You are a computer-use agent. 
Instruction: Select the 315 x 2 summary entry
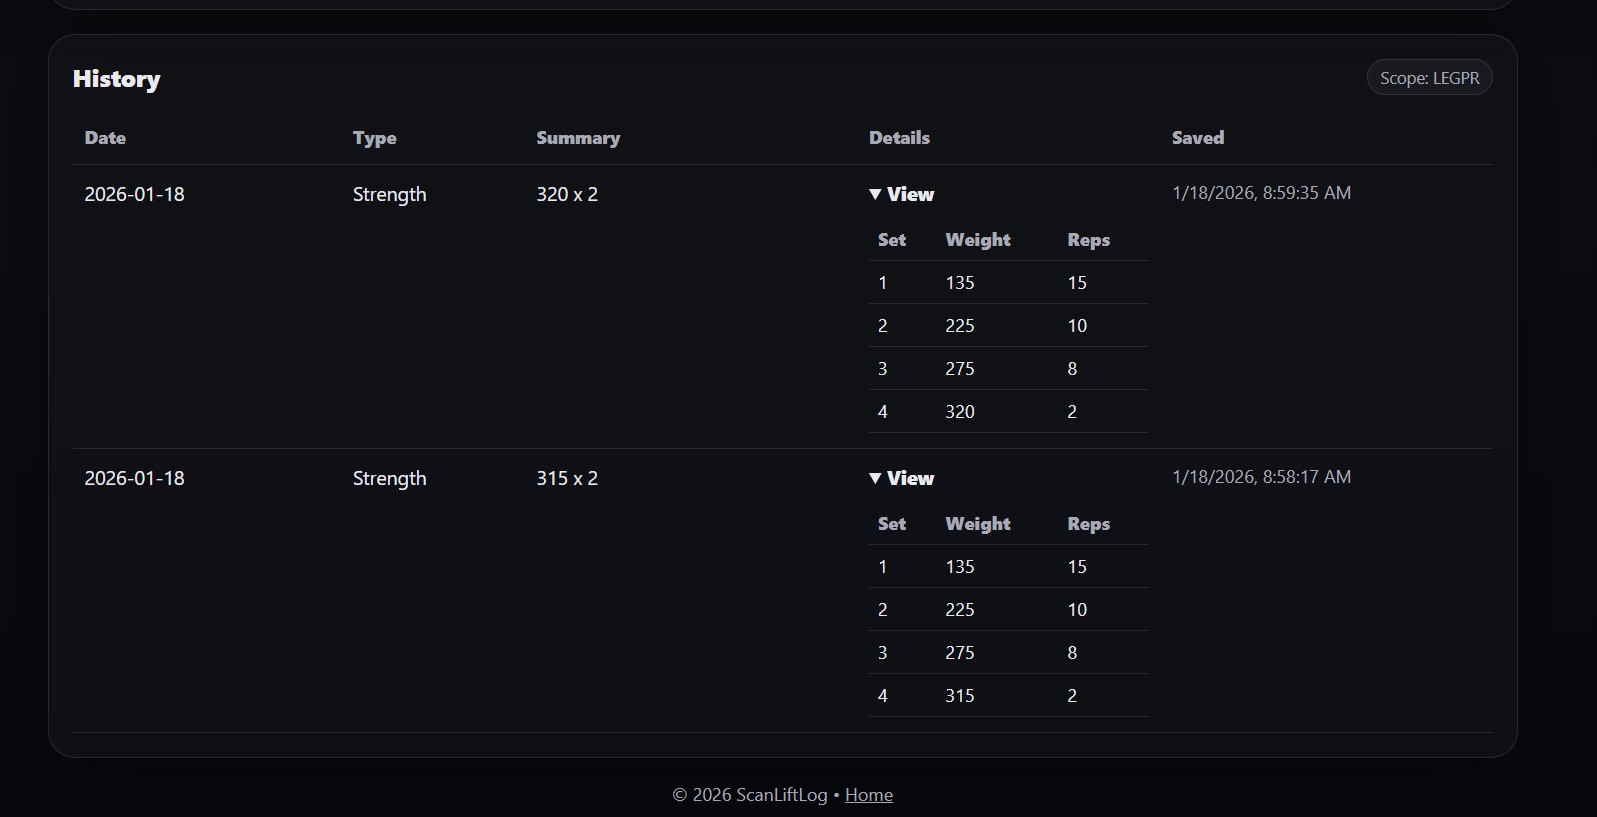tap(566, 478)
